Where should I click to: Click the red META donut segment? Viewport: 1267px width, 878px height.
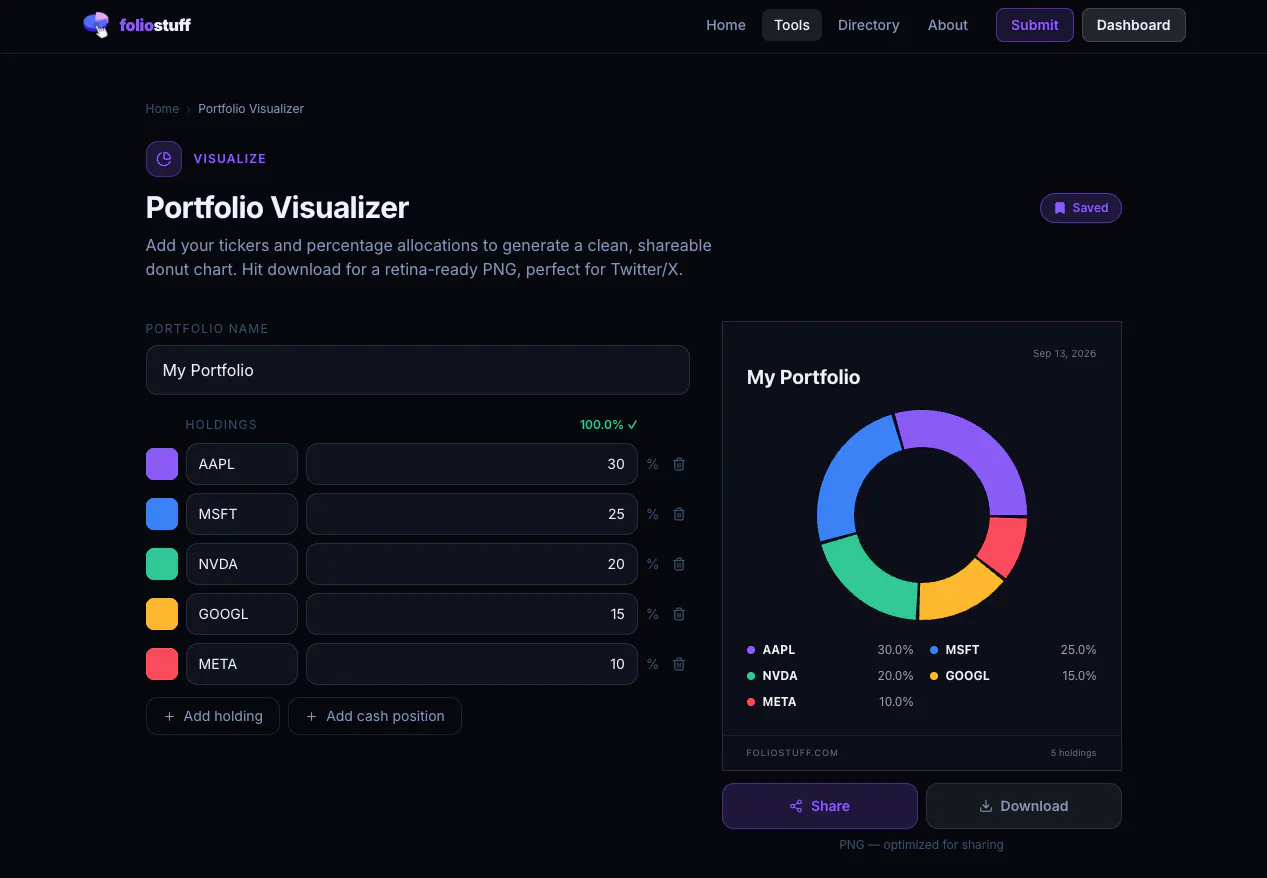(1005, 545)
